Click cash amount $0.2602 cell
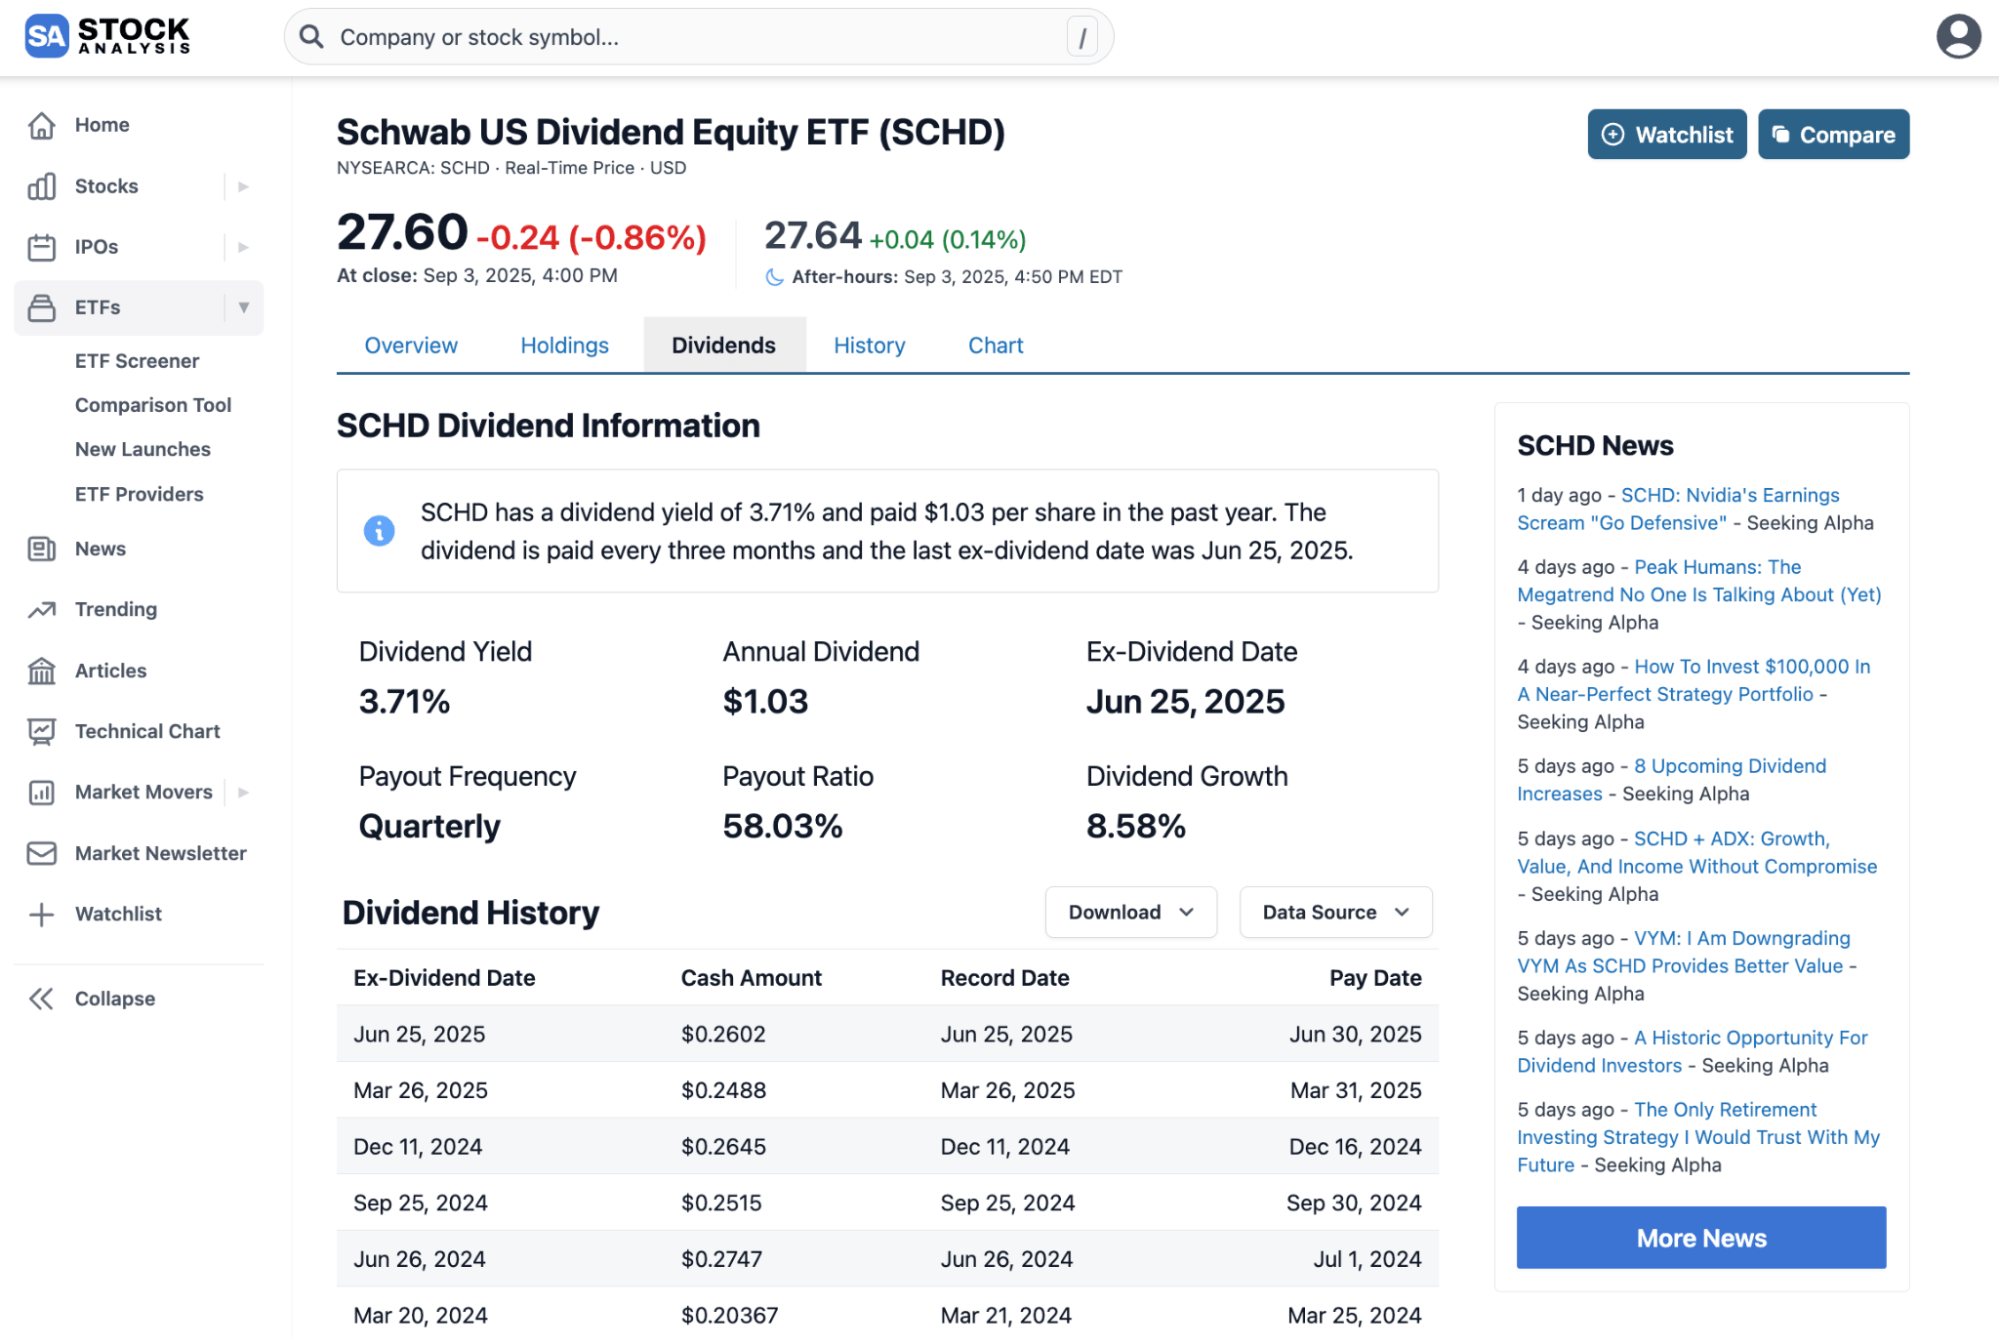Screen dimensions: 1999x1340 (x=723, y=1034)
